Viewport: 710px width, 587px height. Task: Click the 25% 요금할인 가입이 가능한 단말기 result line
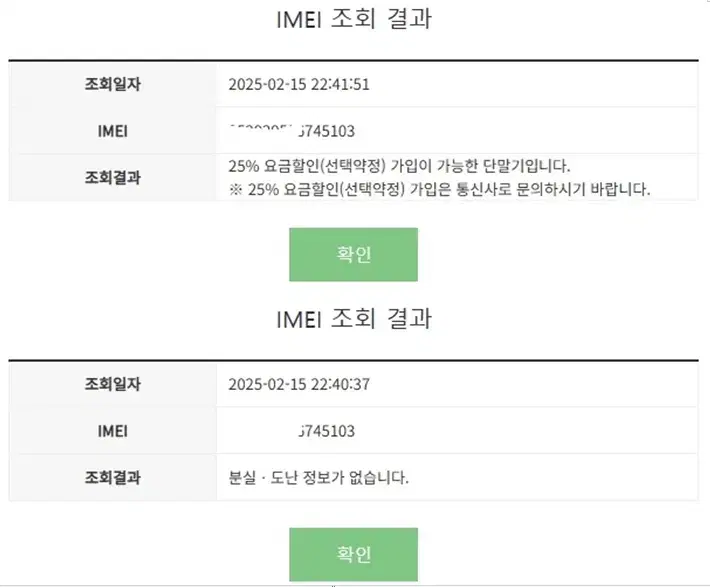399,166
